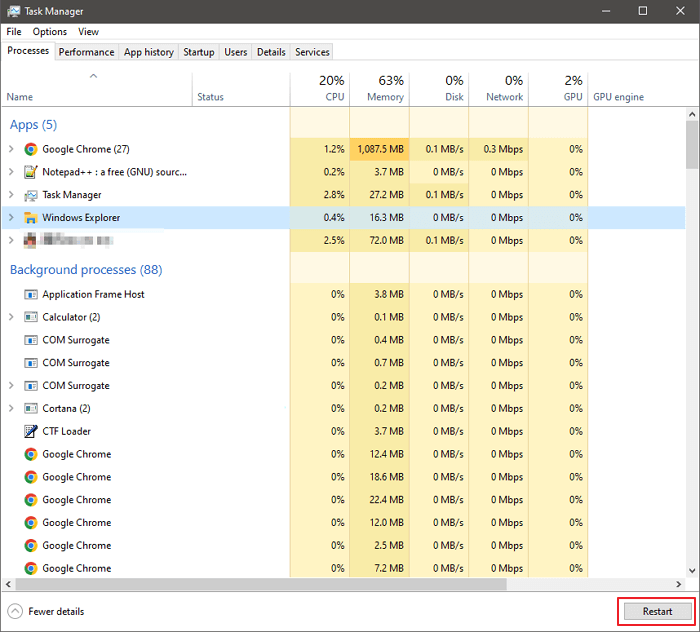Open the View menu

[88, 32]
